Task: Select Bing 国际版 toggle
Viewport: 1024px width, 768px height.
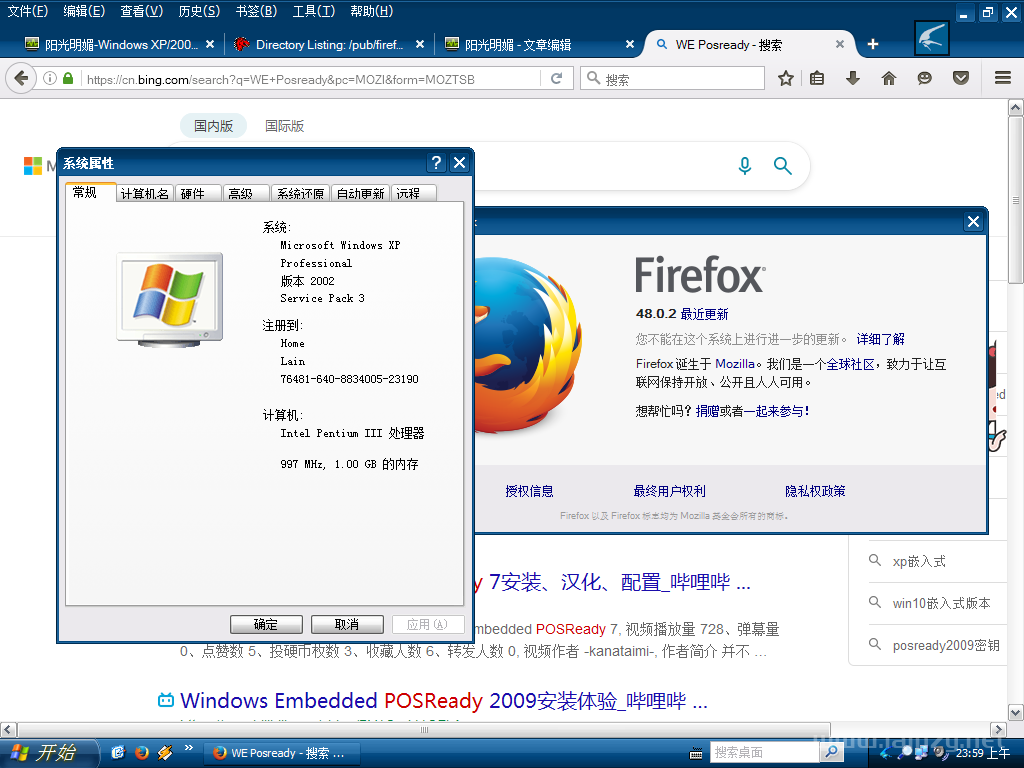Action: 285,126
